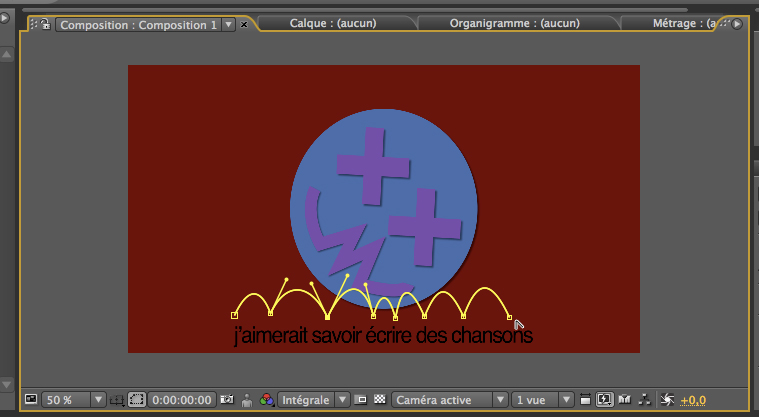Click the panel grip handle beside lock
This screenshot has height=417, width=759.
(x=34, y=24)
